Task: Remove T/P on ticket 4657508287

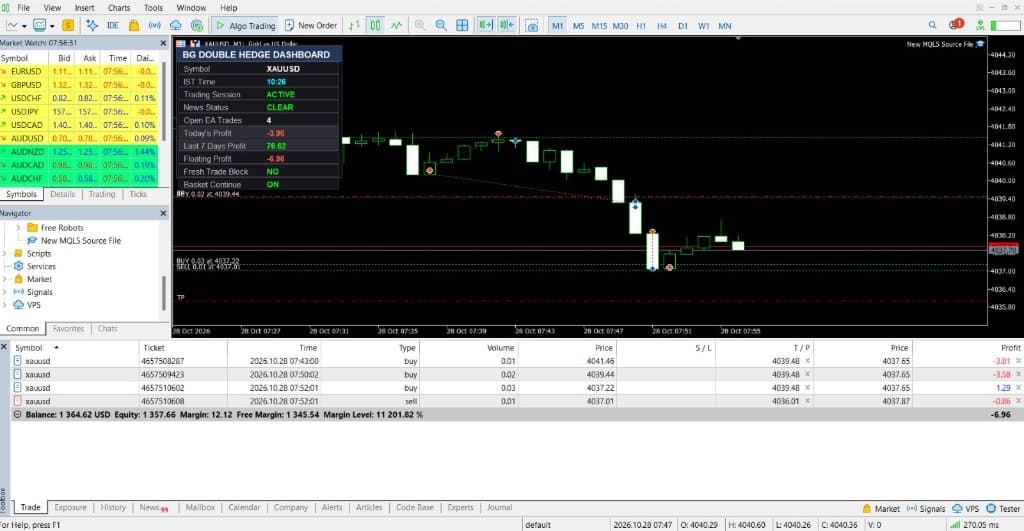Action: [807, 361]
